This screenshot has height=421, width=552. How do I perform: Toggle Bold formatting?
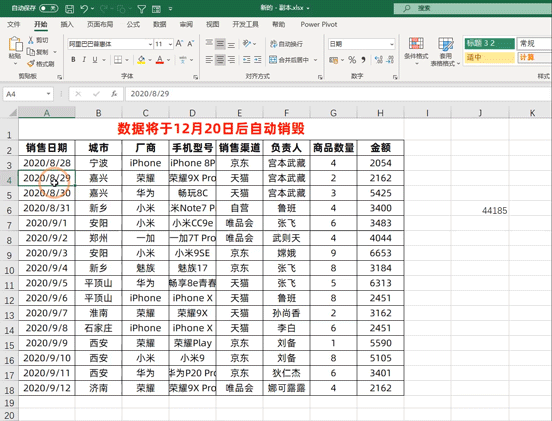click(x=73, y=60)
